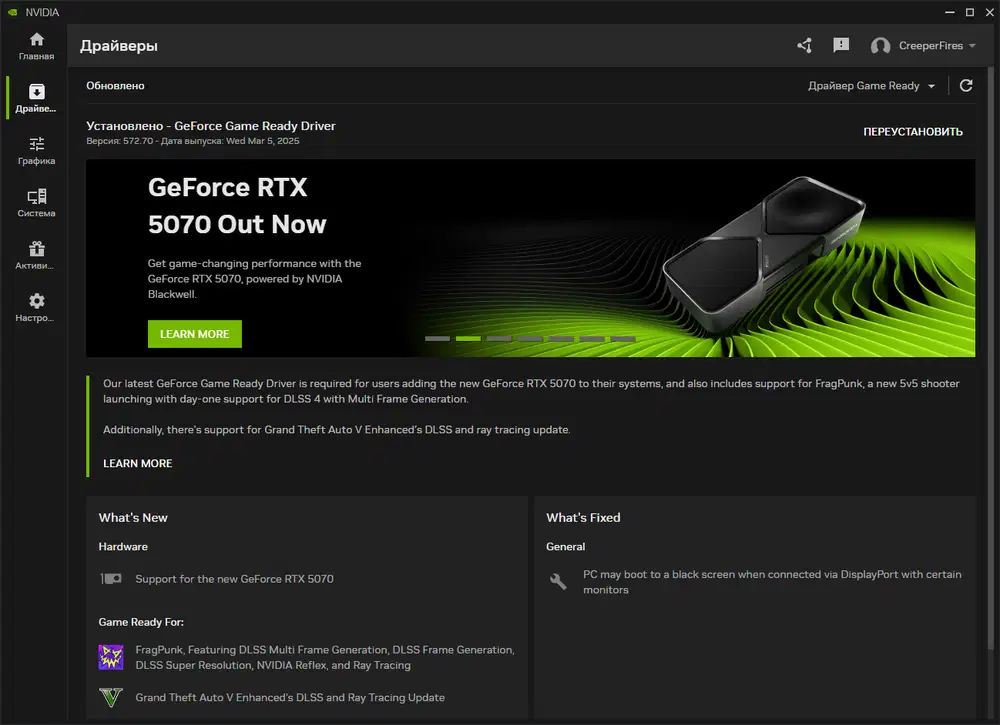Open the Активировать gift icon
The height and width of the screenshot is (725, 1000).
click(x=36, y=249)
